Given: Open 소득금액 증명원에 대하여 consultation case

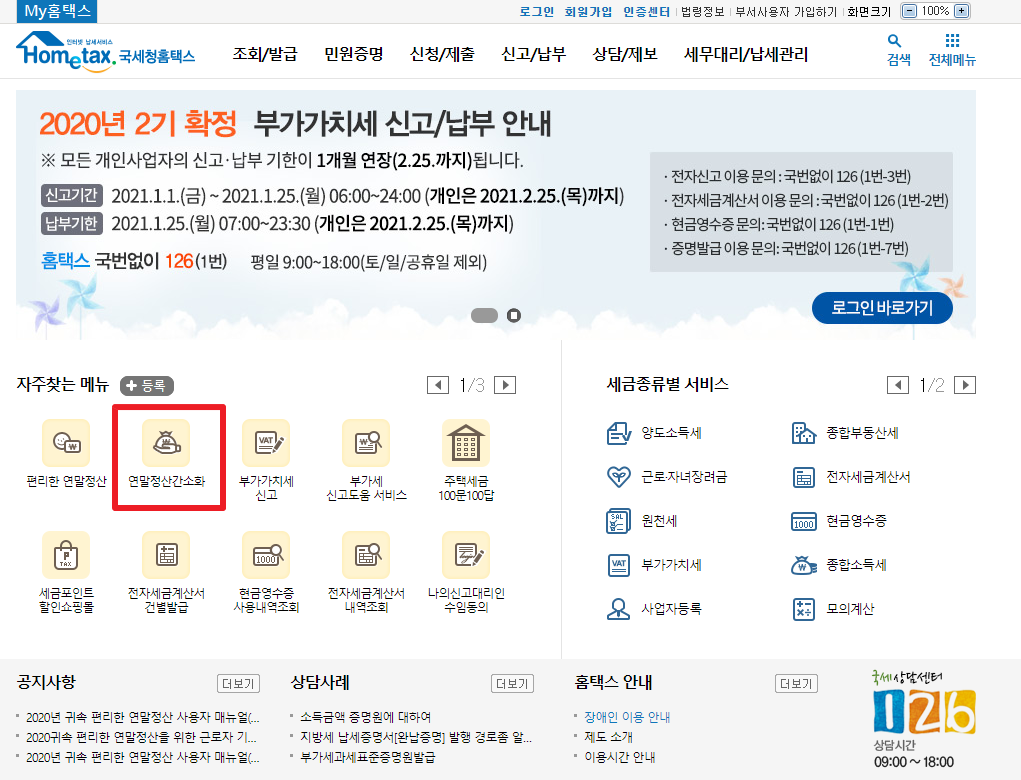Looking at the screenshot, I should (x=365, y=717).
